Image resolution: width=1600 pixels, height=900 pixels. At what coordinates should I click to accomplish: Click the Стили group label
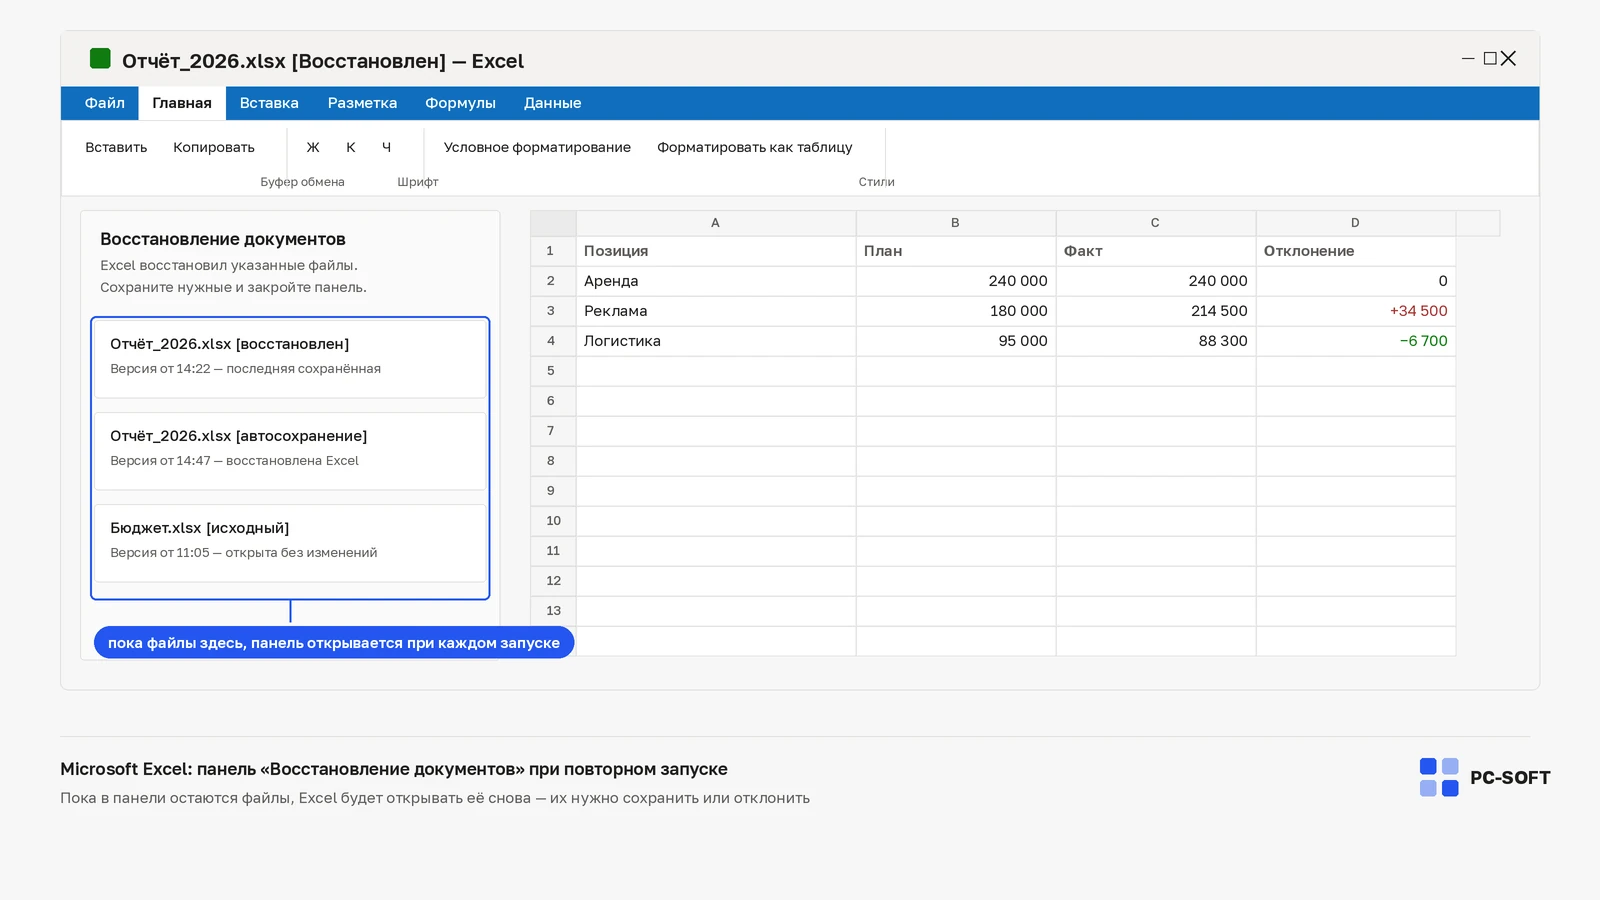pos(876,182)
